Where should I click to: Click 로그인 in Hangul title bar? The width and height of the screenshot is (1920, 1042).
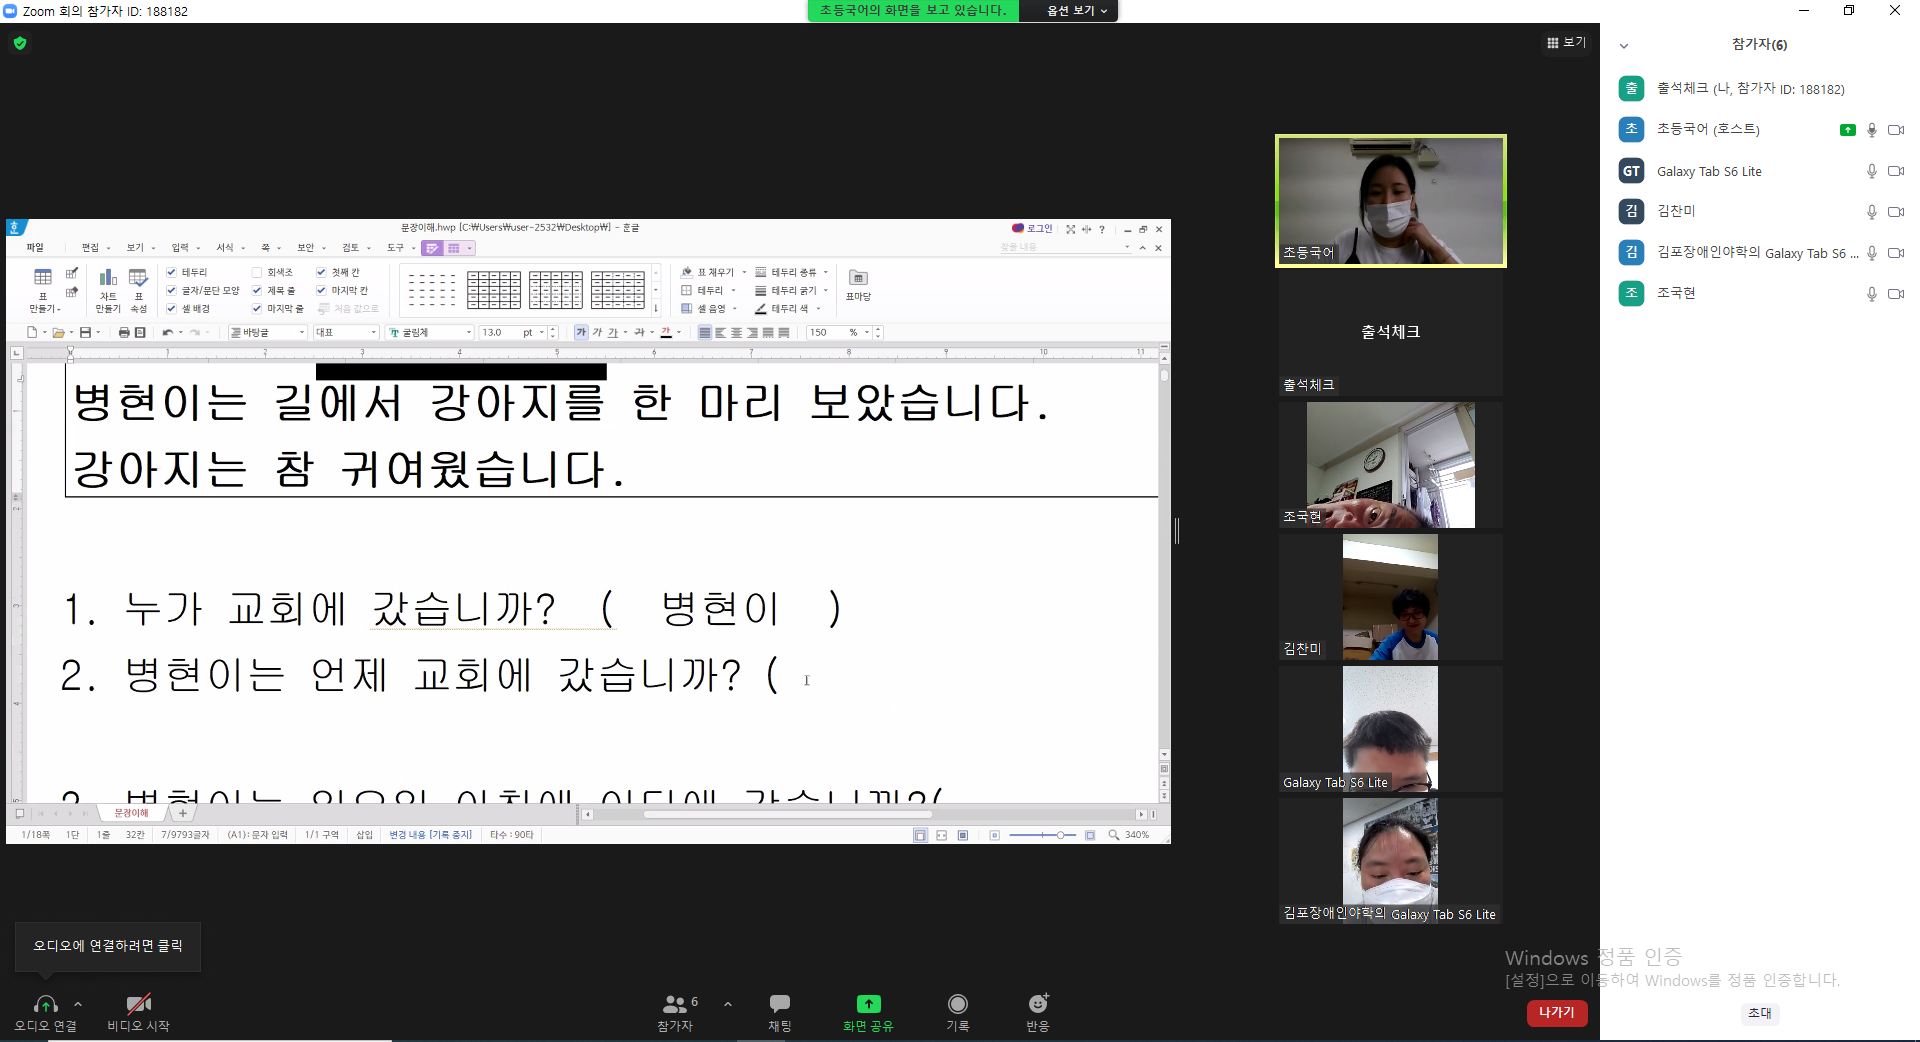1032,228
